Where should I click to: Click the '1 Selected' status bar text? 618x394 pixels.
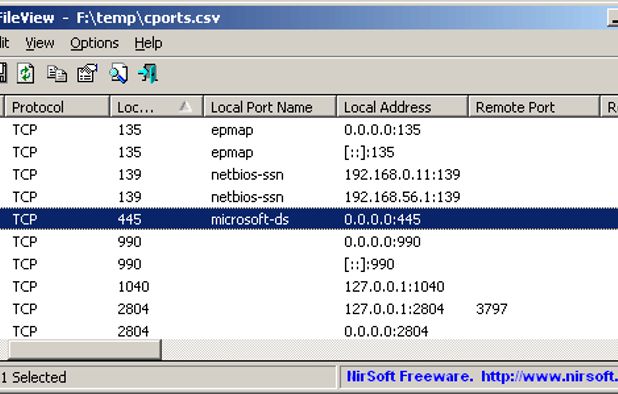(34, 377)
